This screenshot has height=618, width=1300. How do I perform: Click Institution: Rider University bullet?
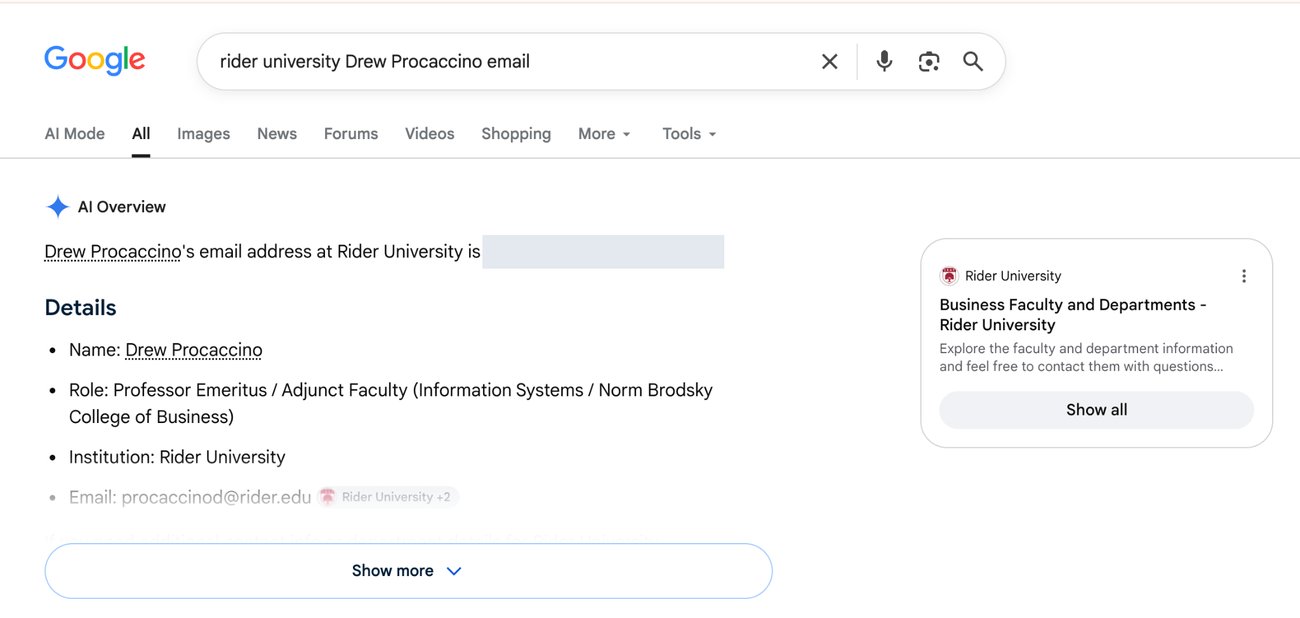click(177, 457)
